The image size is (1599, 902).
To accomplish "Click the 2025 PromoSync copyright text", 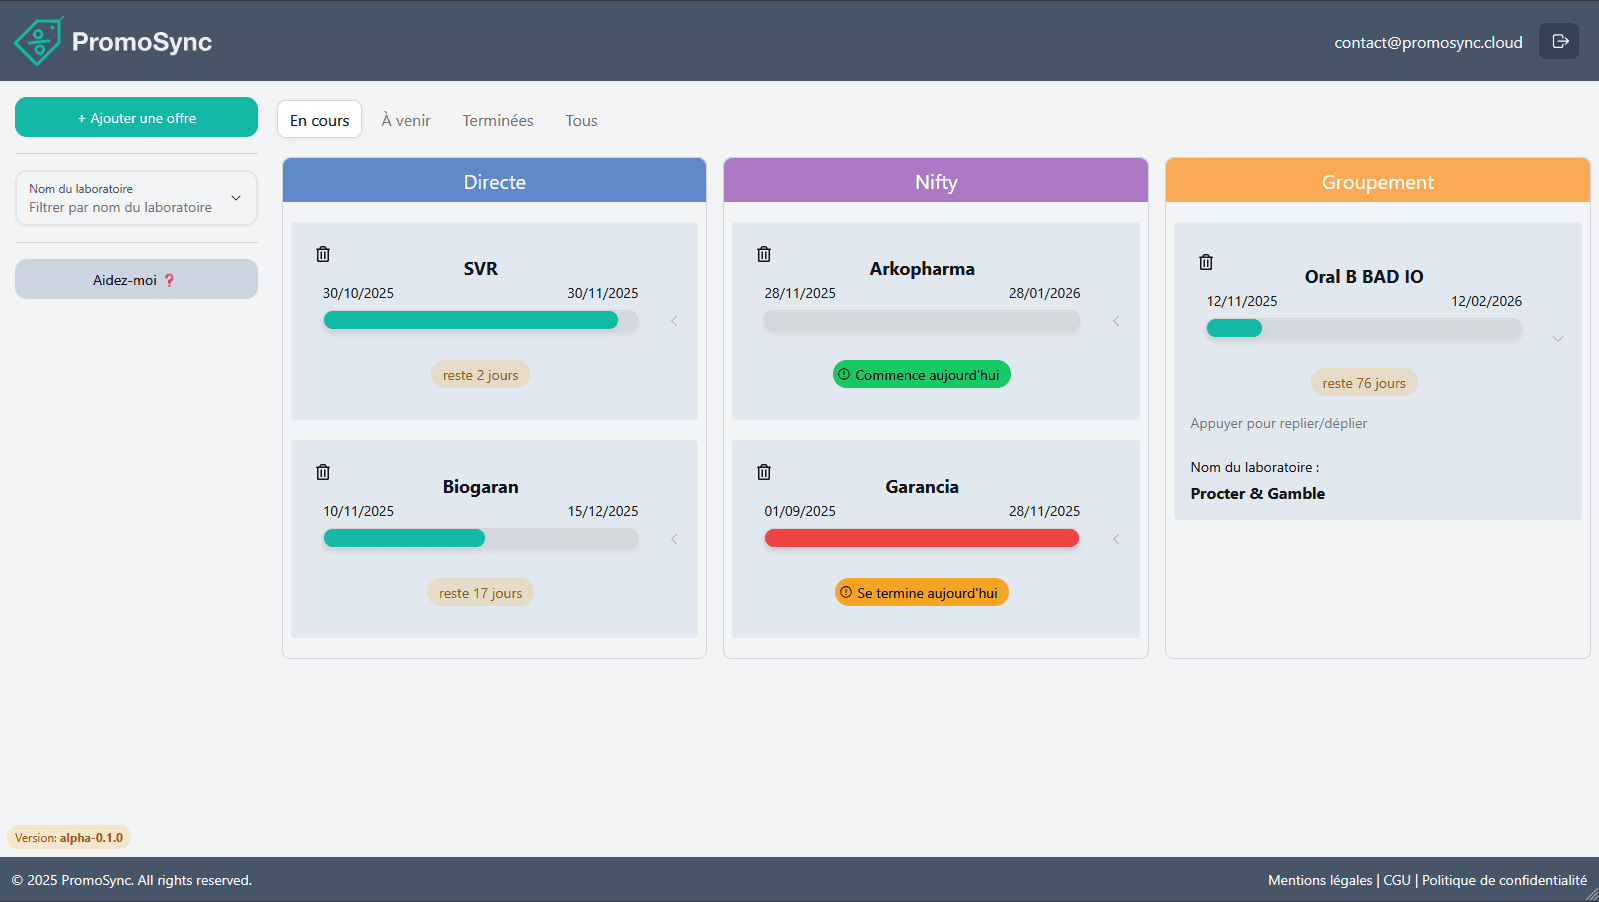I will (132, 880).
